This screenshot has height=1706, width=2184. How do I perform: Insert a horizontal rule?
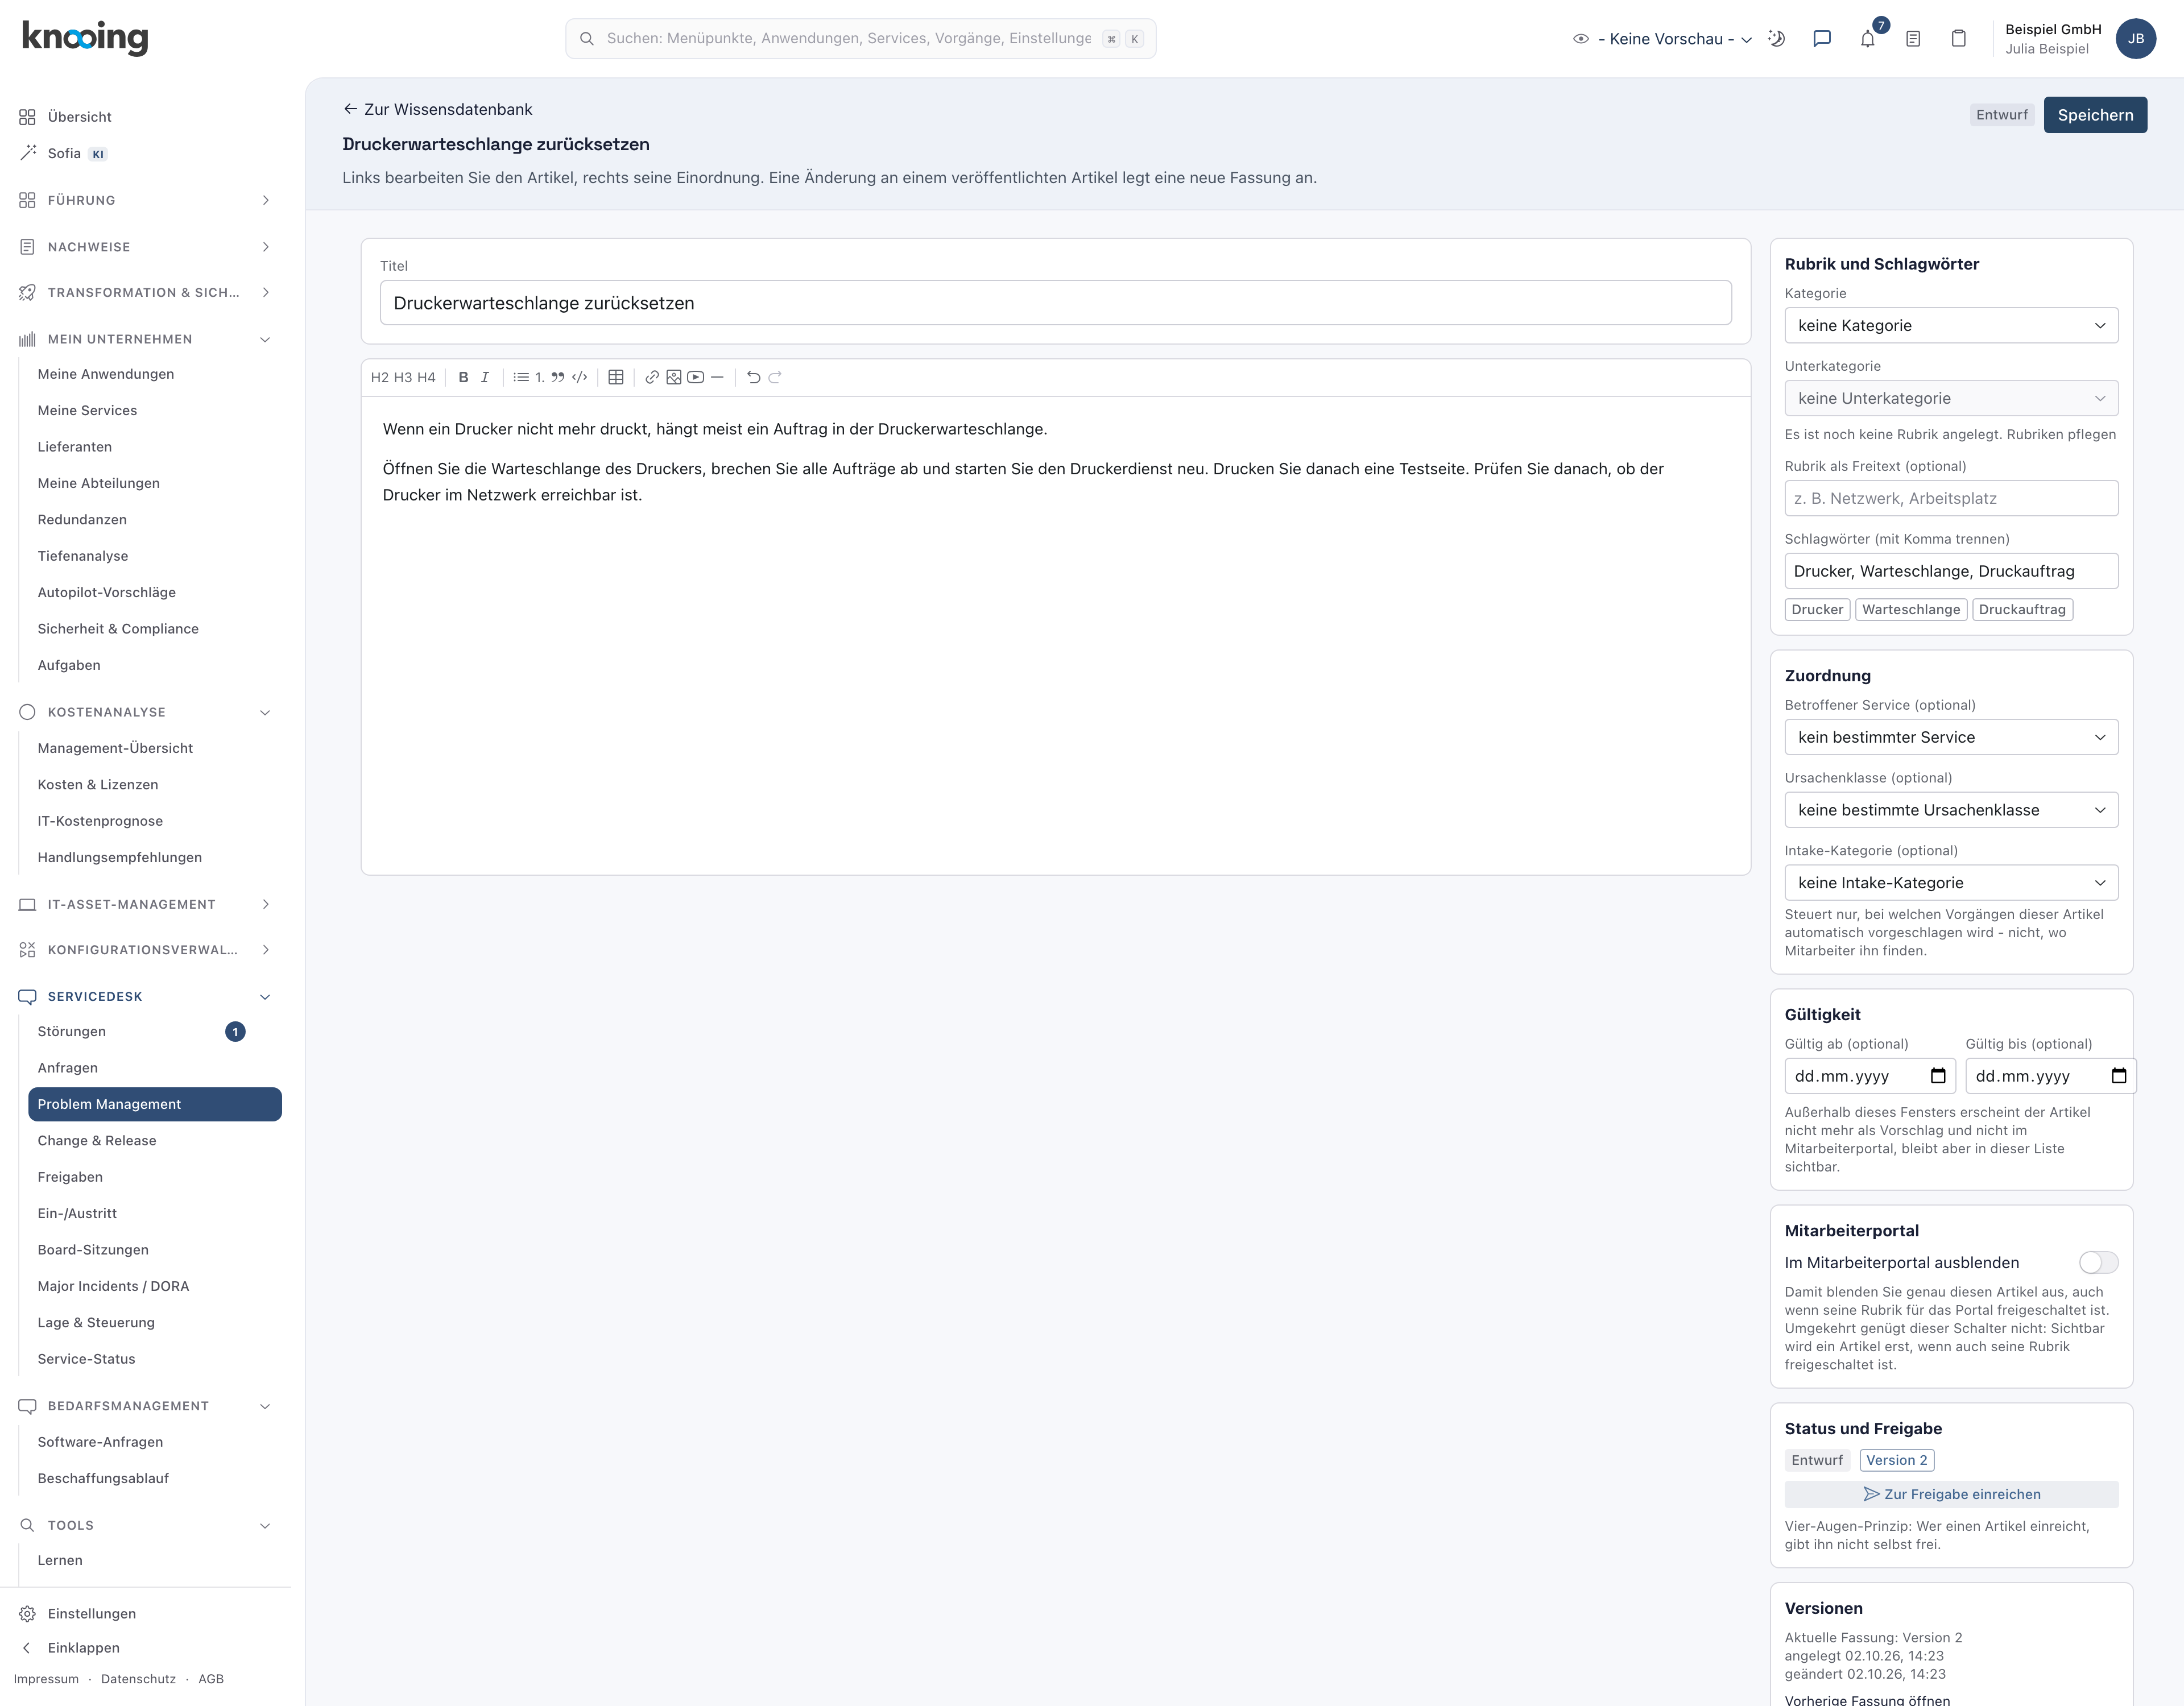coord(717,377)
